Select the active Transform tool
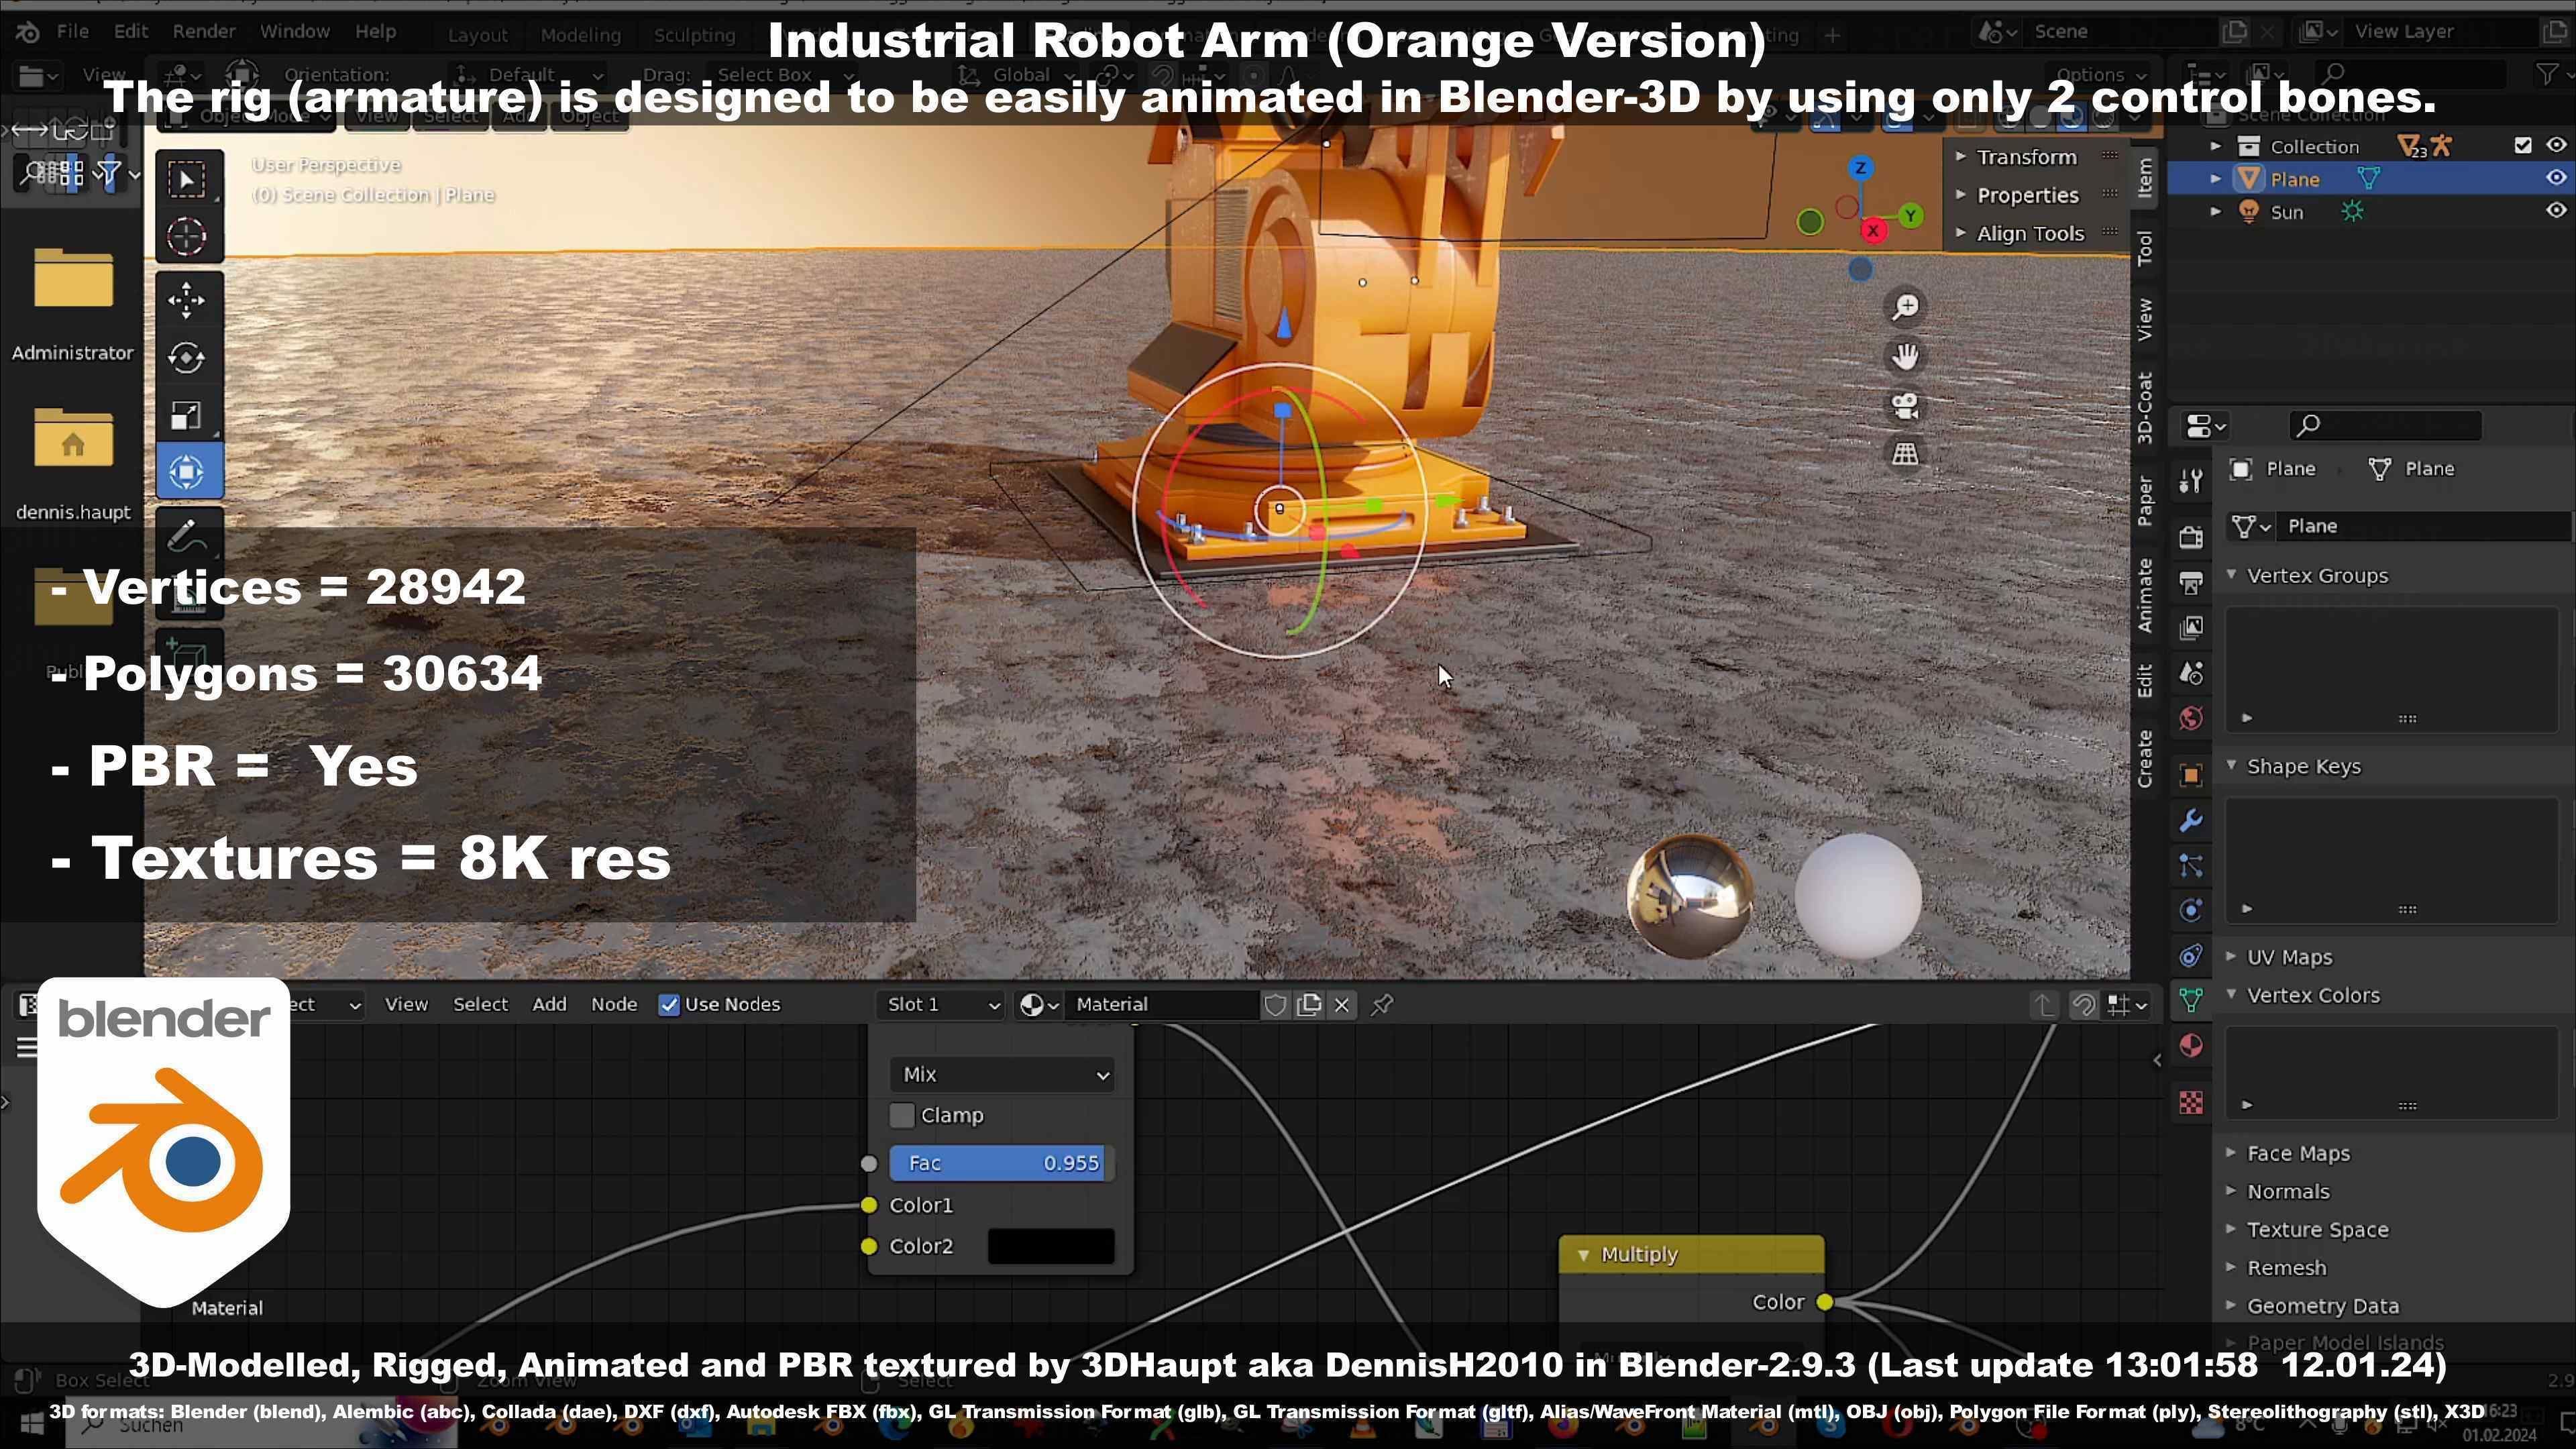The image size is (2576, 1449). 188,472
